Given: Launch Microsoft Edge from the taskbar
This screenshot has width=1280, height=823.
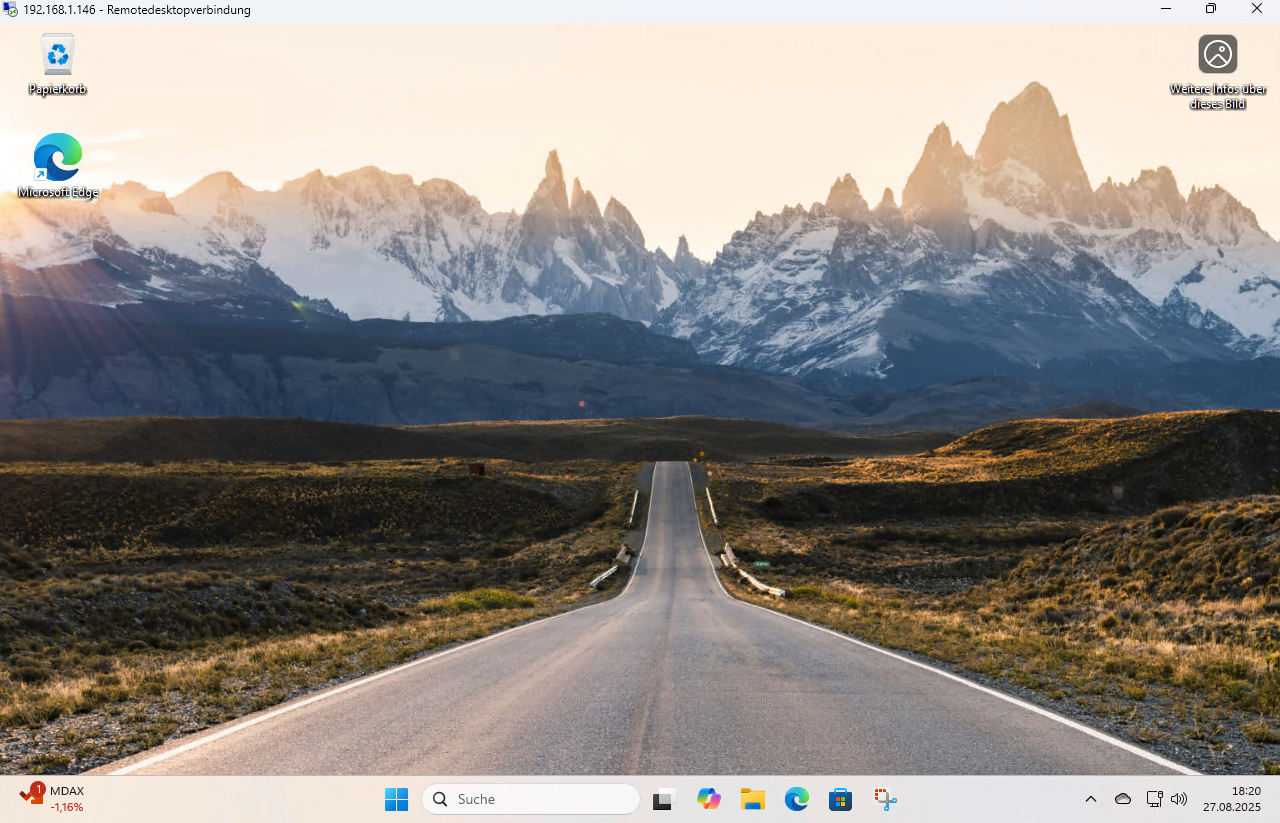Looking at the screenshot, I should 797,799.
